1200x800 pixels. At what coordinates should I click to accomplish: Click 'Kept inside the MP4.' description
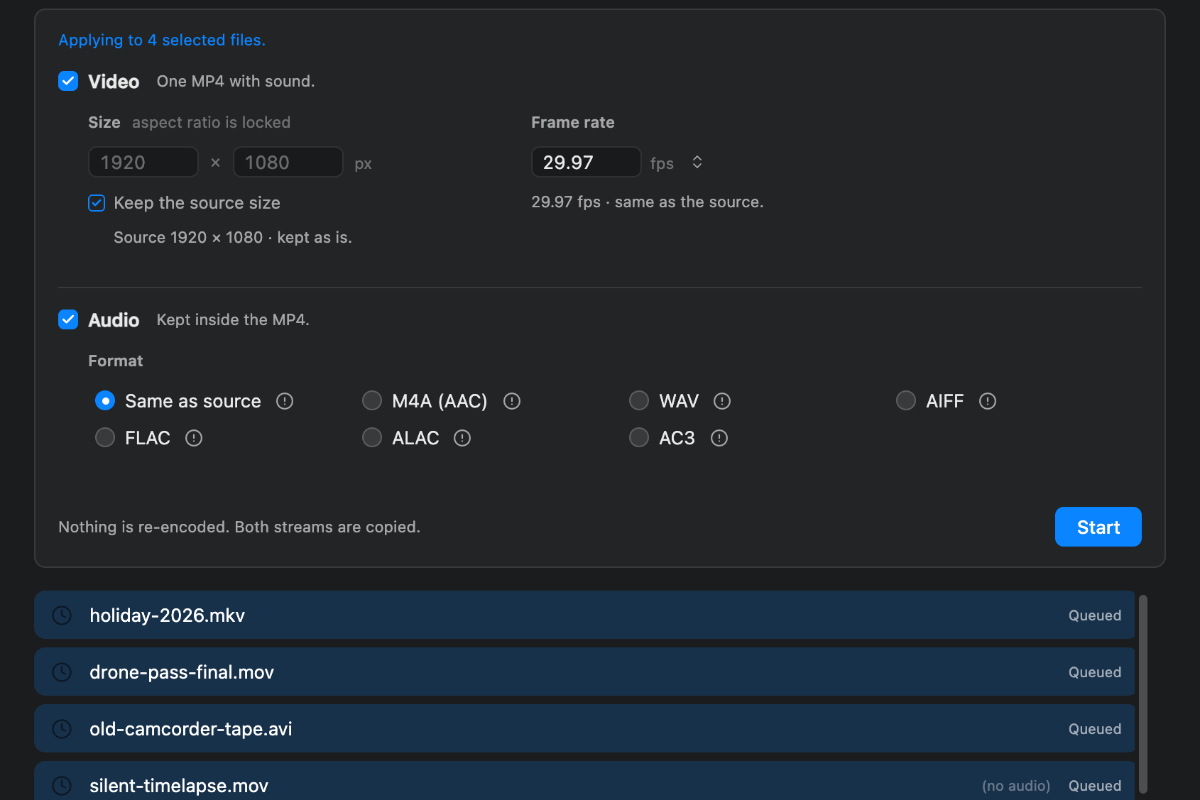[233, 320]
